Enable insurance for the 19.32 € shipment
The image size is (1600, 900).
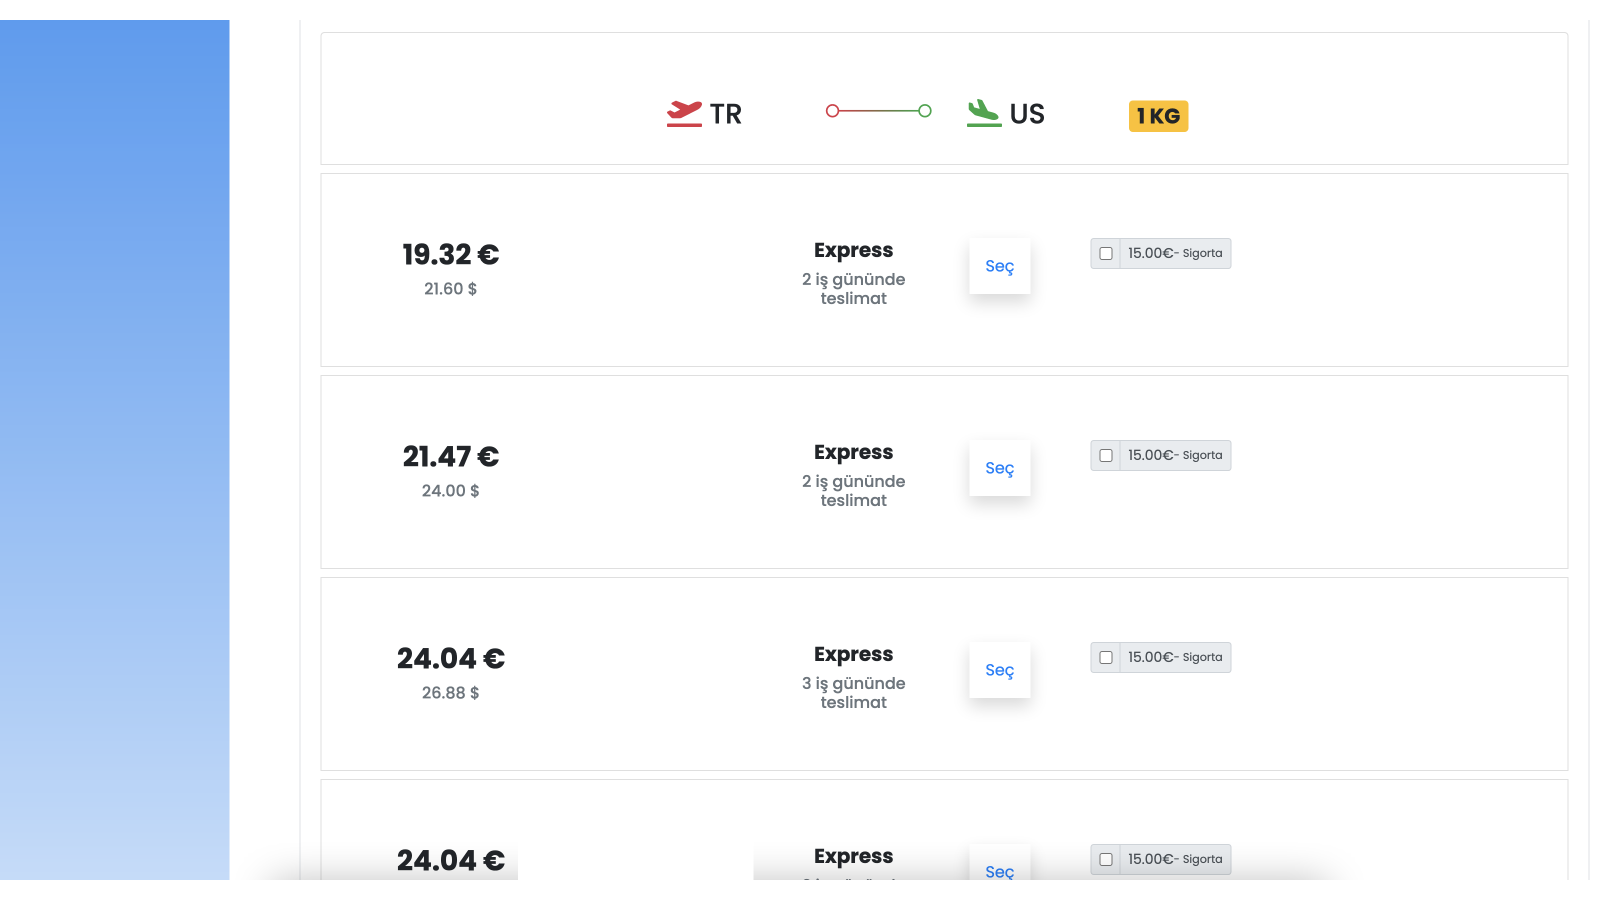click(1106, 253)
